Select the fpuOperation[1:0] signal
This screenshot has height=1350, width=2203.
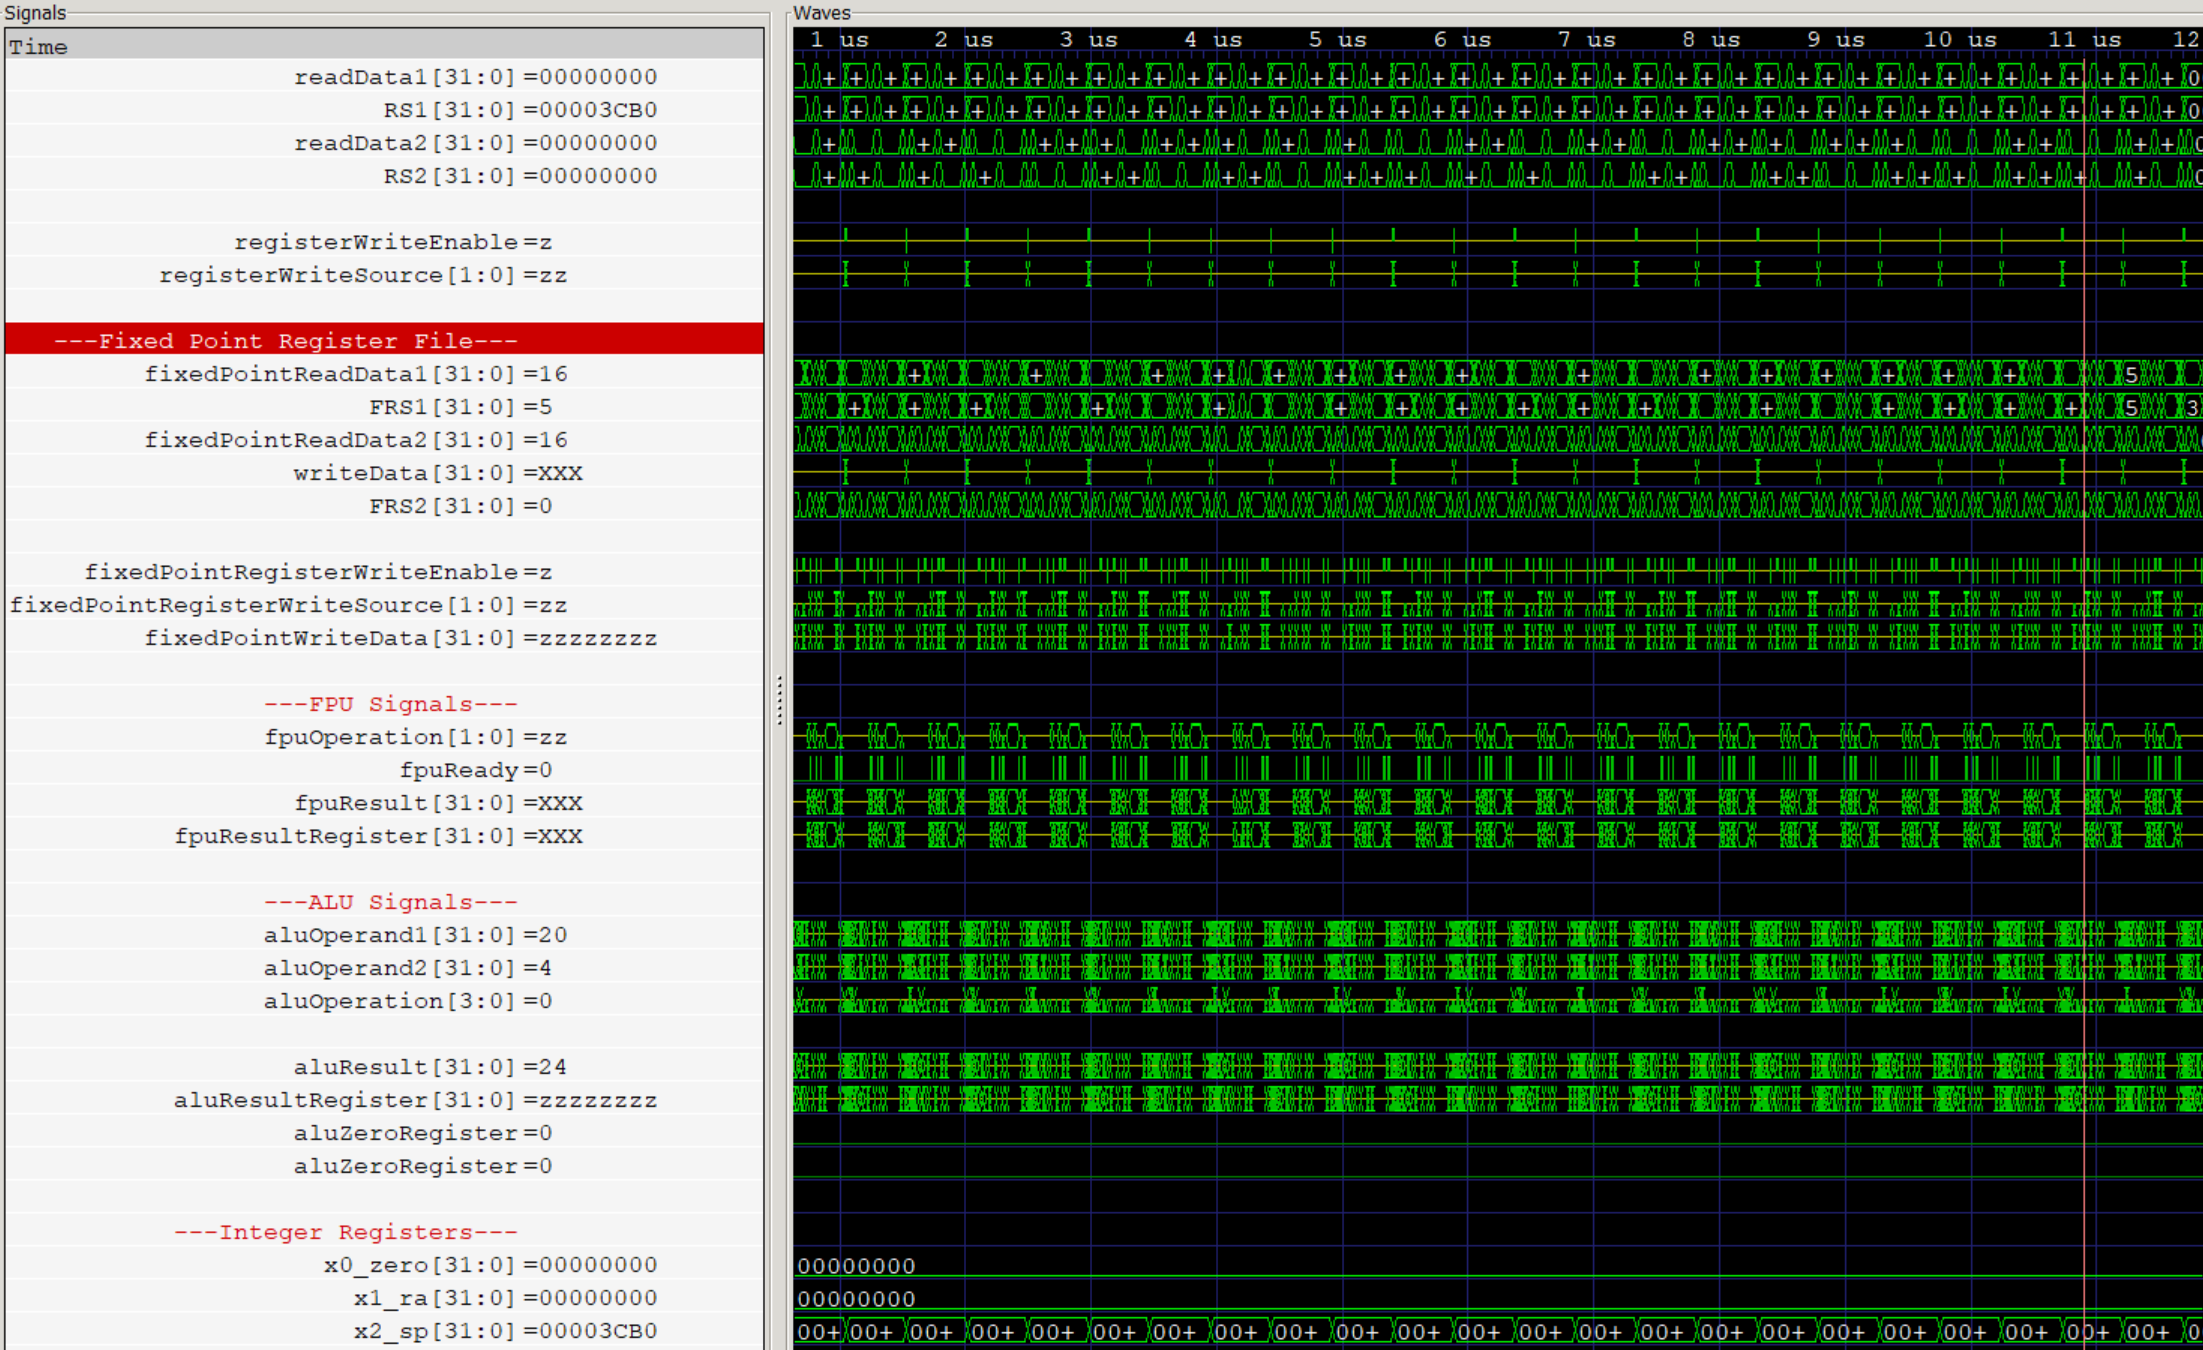[x=385, y=737]
